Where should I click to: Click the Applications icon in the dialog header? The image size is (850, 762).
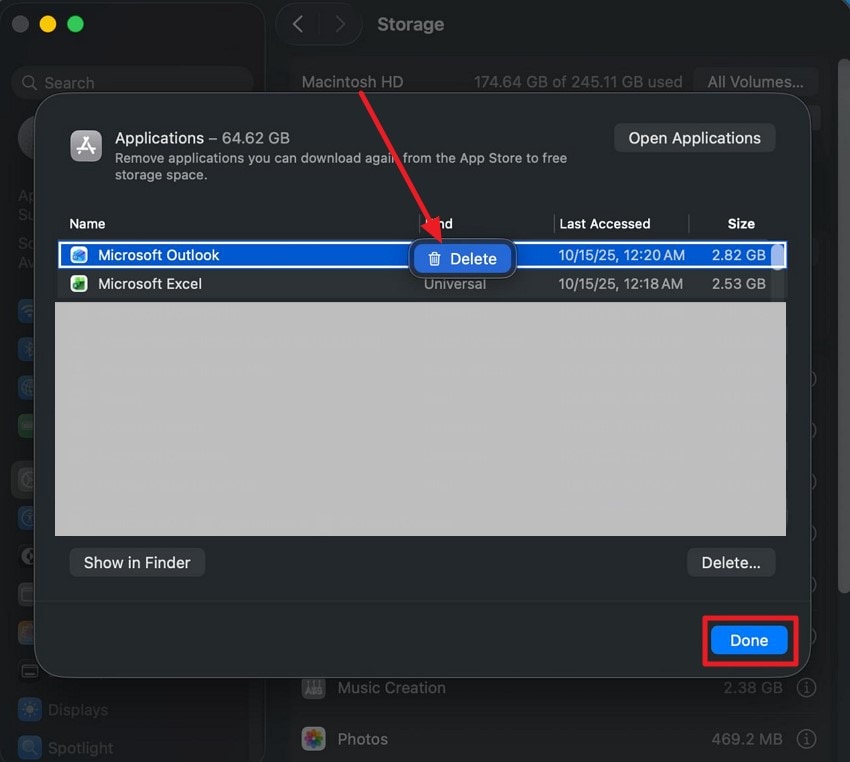point(86,145)
